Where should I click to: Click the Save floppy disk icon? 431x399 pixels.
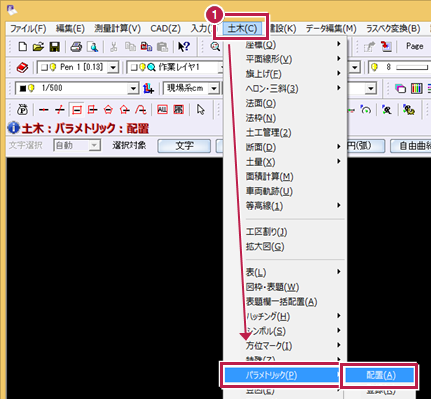pos(54,47)
